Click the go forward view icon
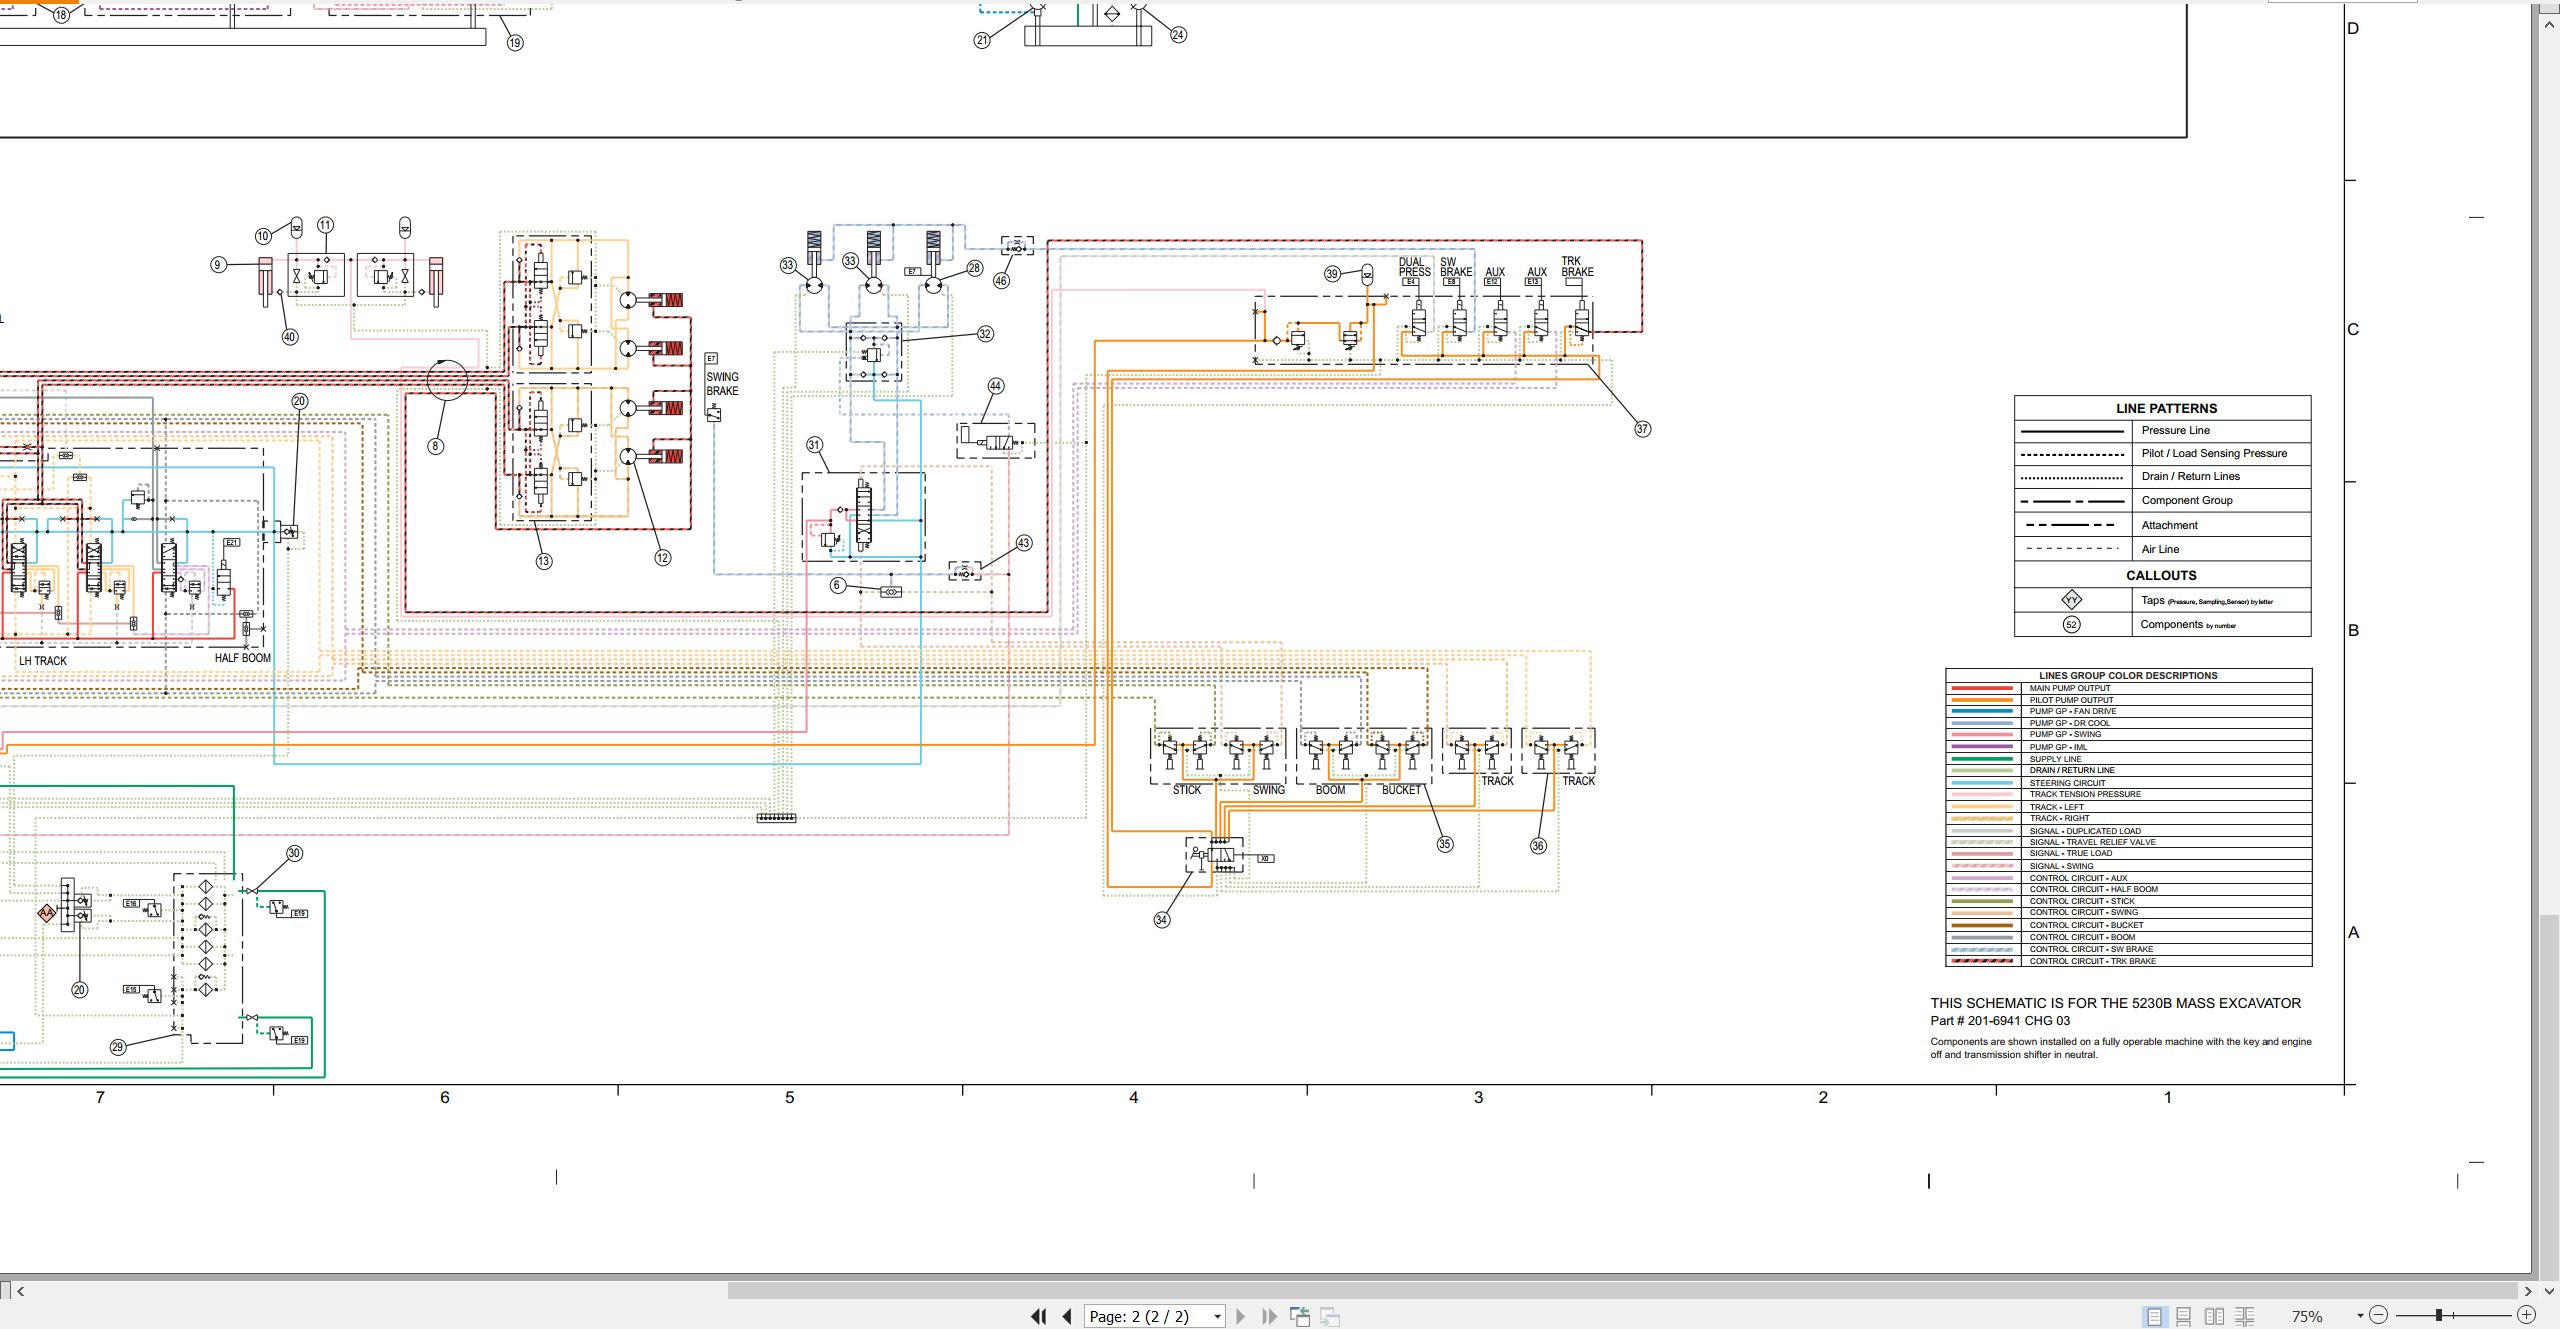The width and height of the screenshot is (2560, 1329). [1330, 1316]
